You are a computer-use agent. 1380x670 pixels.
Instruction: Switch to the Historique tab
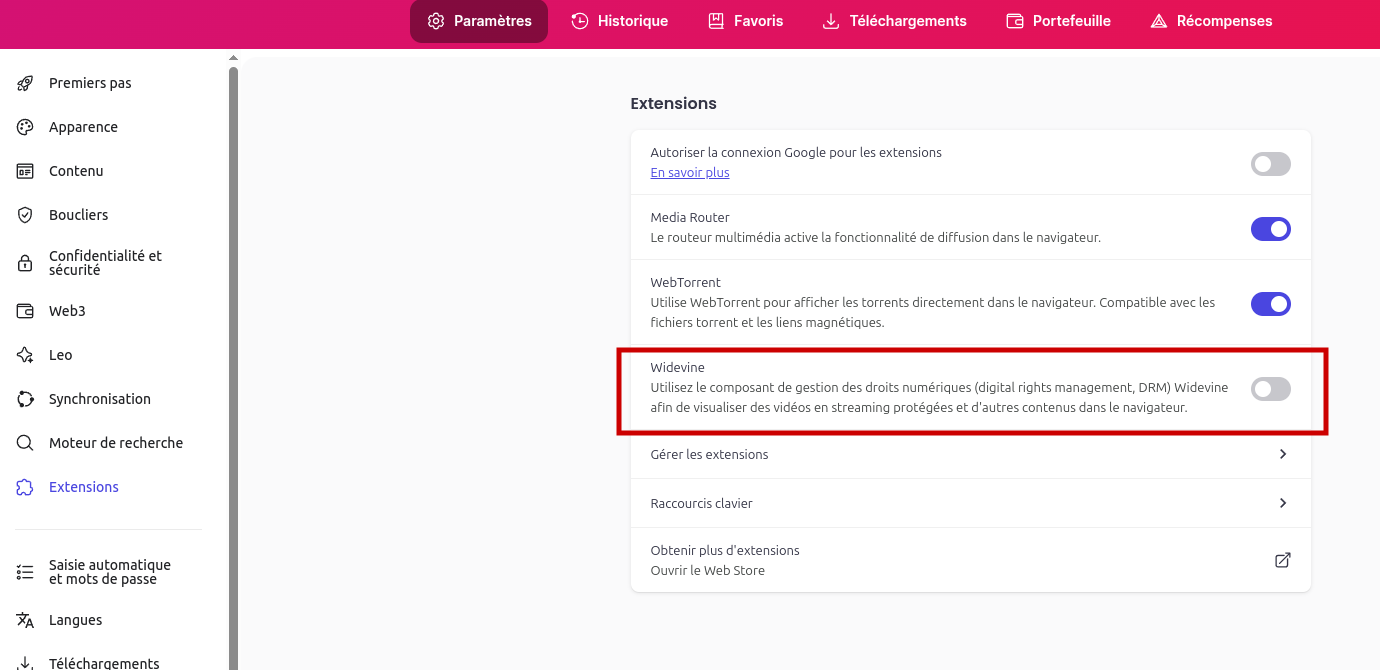(620, 21)
